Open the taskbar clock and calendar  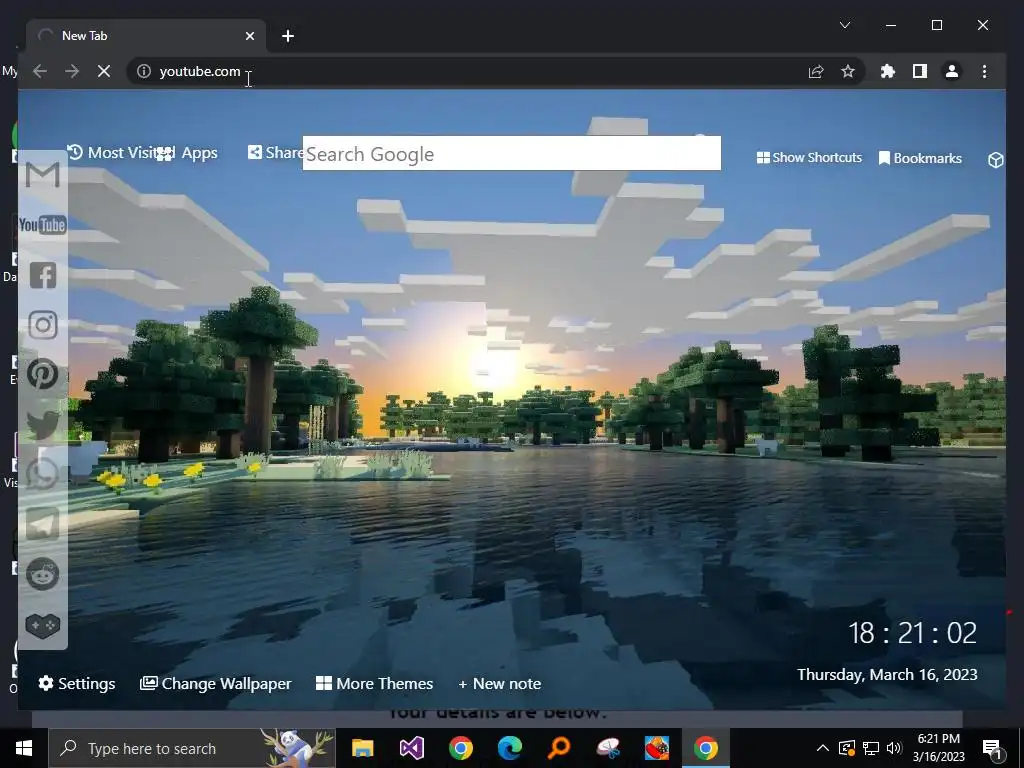(x=938, y=748)
